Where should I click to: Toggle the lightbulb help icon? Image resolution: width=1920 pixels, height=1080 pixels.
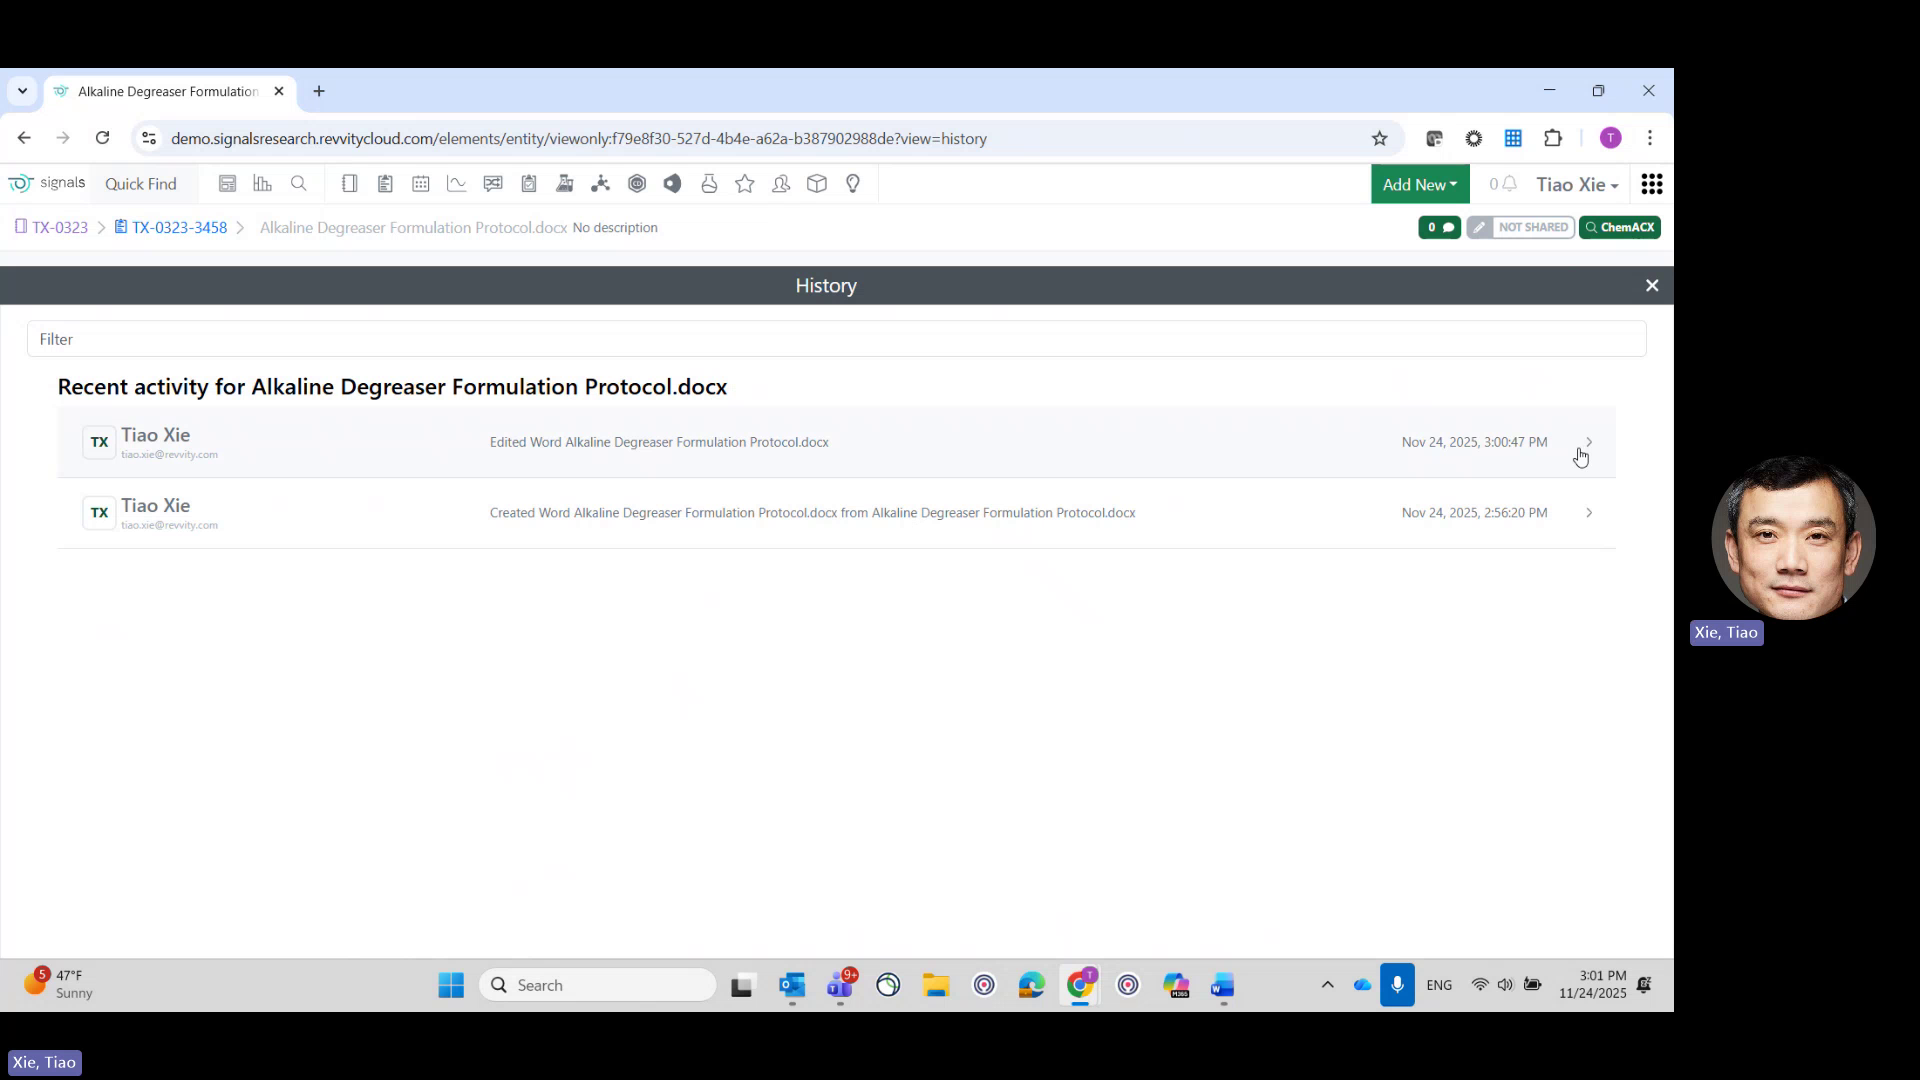pos(853,183)
